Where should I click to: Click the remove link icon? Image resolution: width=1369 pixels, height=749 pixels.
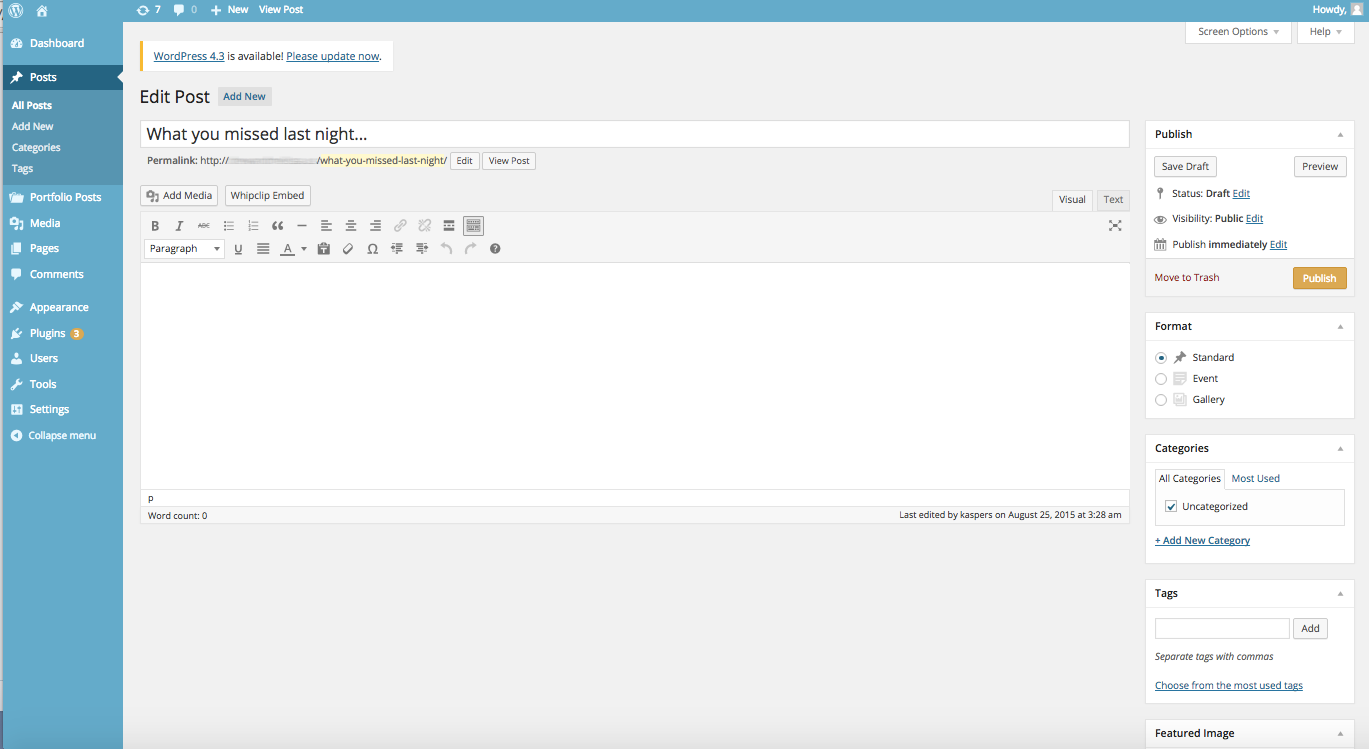click(424, 226)
